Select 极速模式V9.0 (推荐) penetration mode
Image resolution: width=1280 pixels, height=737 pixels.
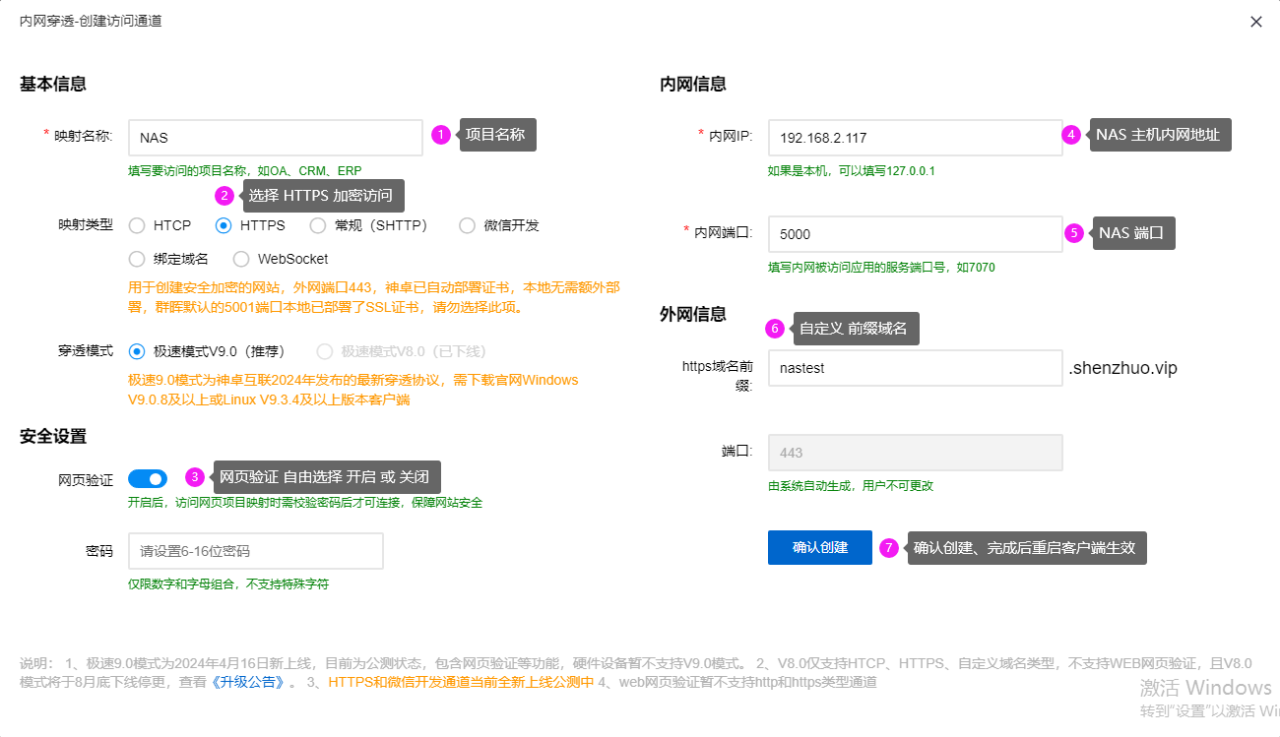pos(138,351)
